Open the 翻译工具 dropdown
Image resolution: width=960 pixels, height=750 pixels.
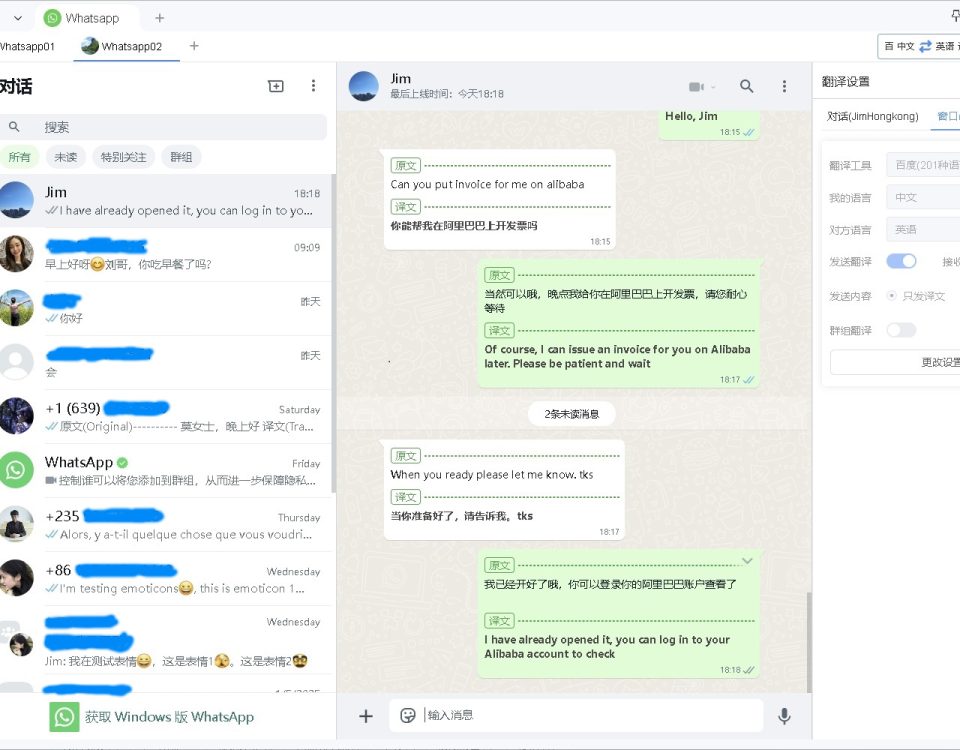click(x=923, y=165)
